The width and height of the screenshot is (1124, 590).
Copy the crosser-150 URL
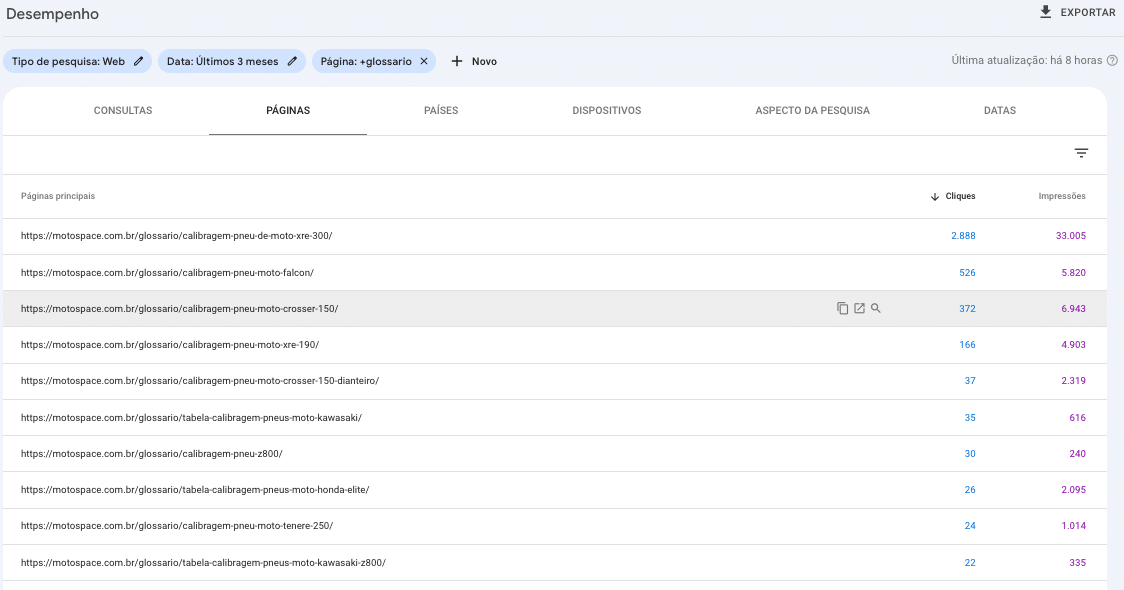click(x=842, y=308)
